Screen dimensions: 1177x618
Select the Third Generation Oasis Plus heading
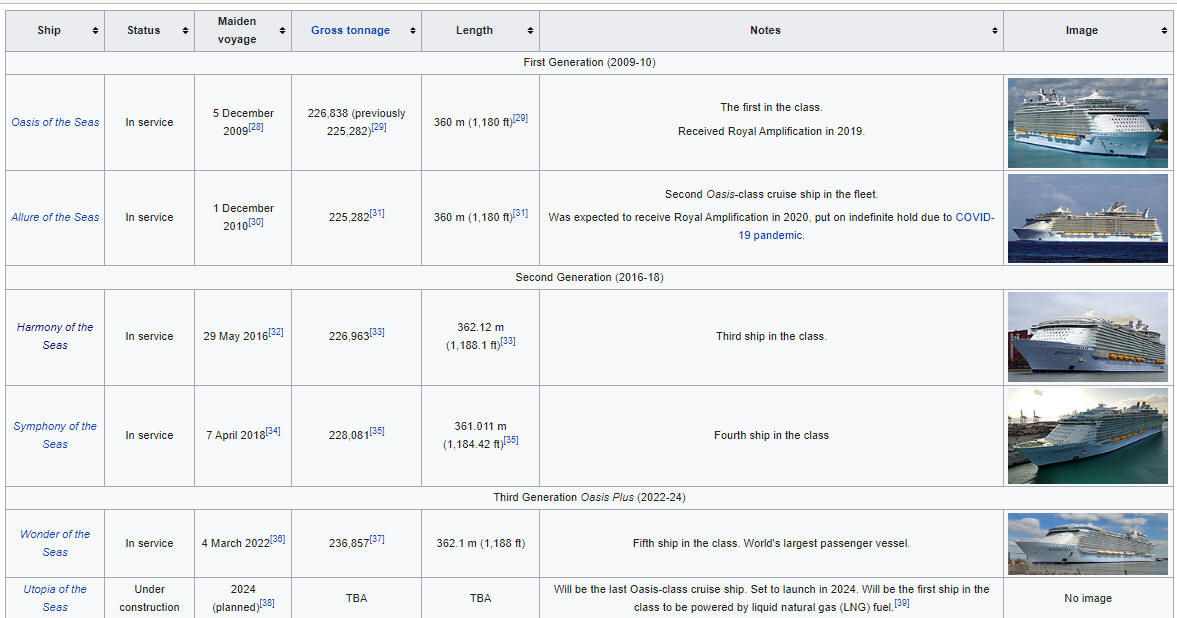tap(589, 497)
